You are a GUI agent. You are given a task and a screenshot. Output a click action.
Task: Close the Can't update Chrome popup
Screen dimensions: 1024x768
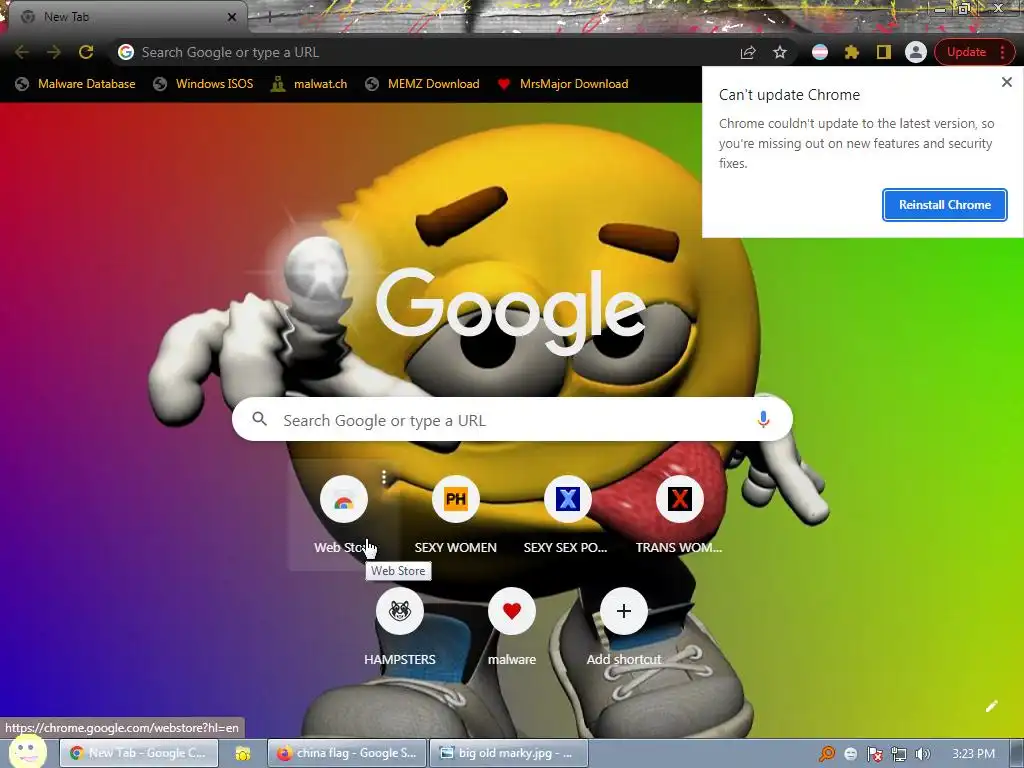[x=1006, y=82]
